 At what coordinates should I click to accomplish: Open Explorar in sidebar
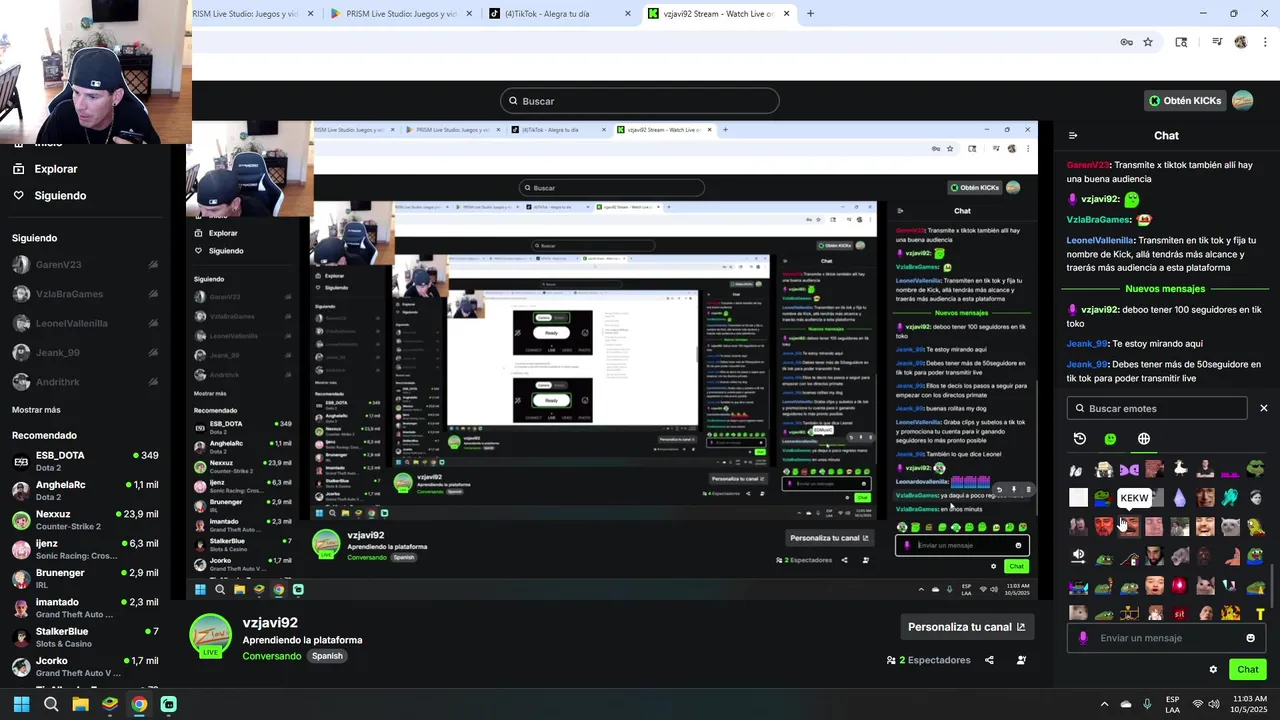point(56,169)
